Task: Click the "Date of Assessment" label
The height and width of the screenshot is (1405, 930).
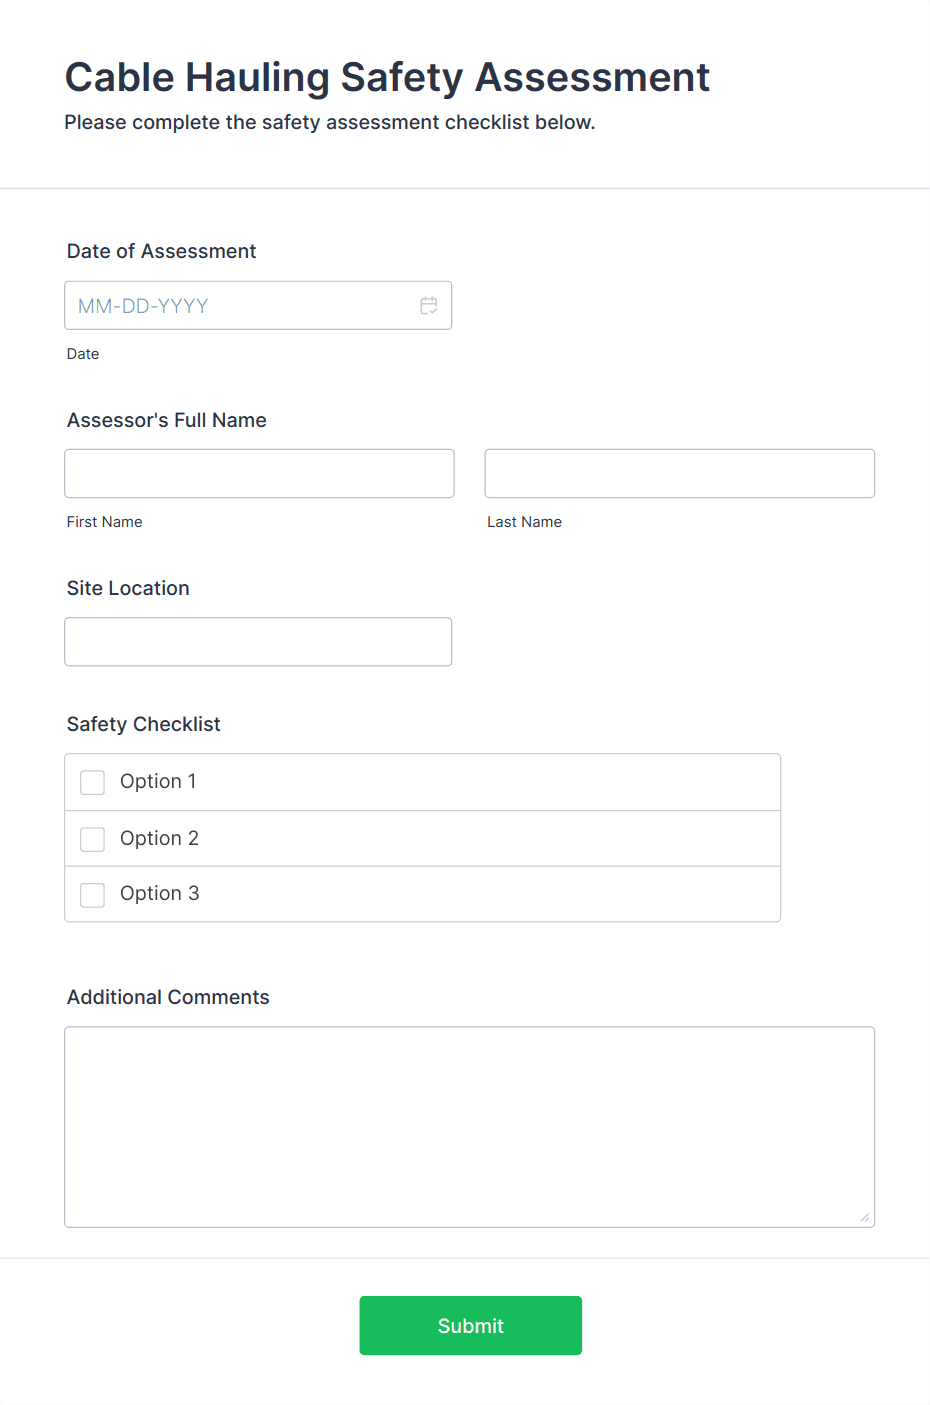Action: pyautogui.click(x=161, y=252)
